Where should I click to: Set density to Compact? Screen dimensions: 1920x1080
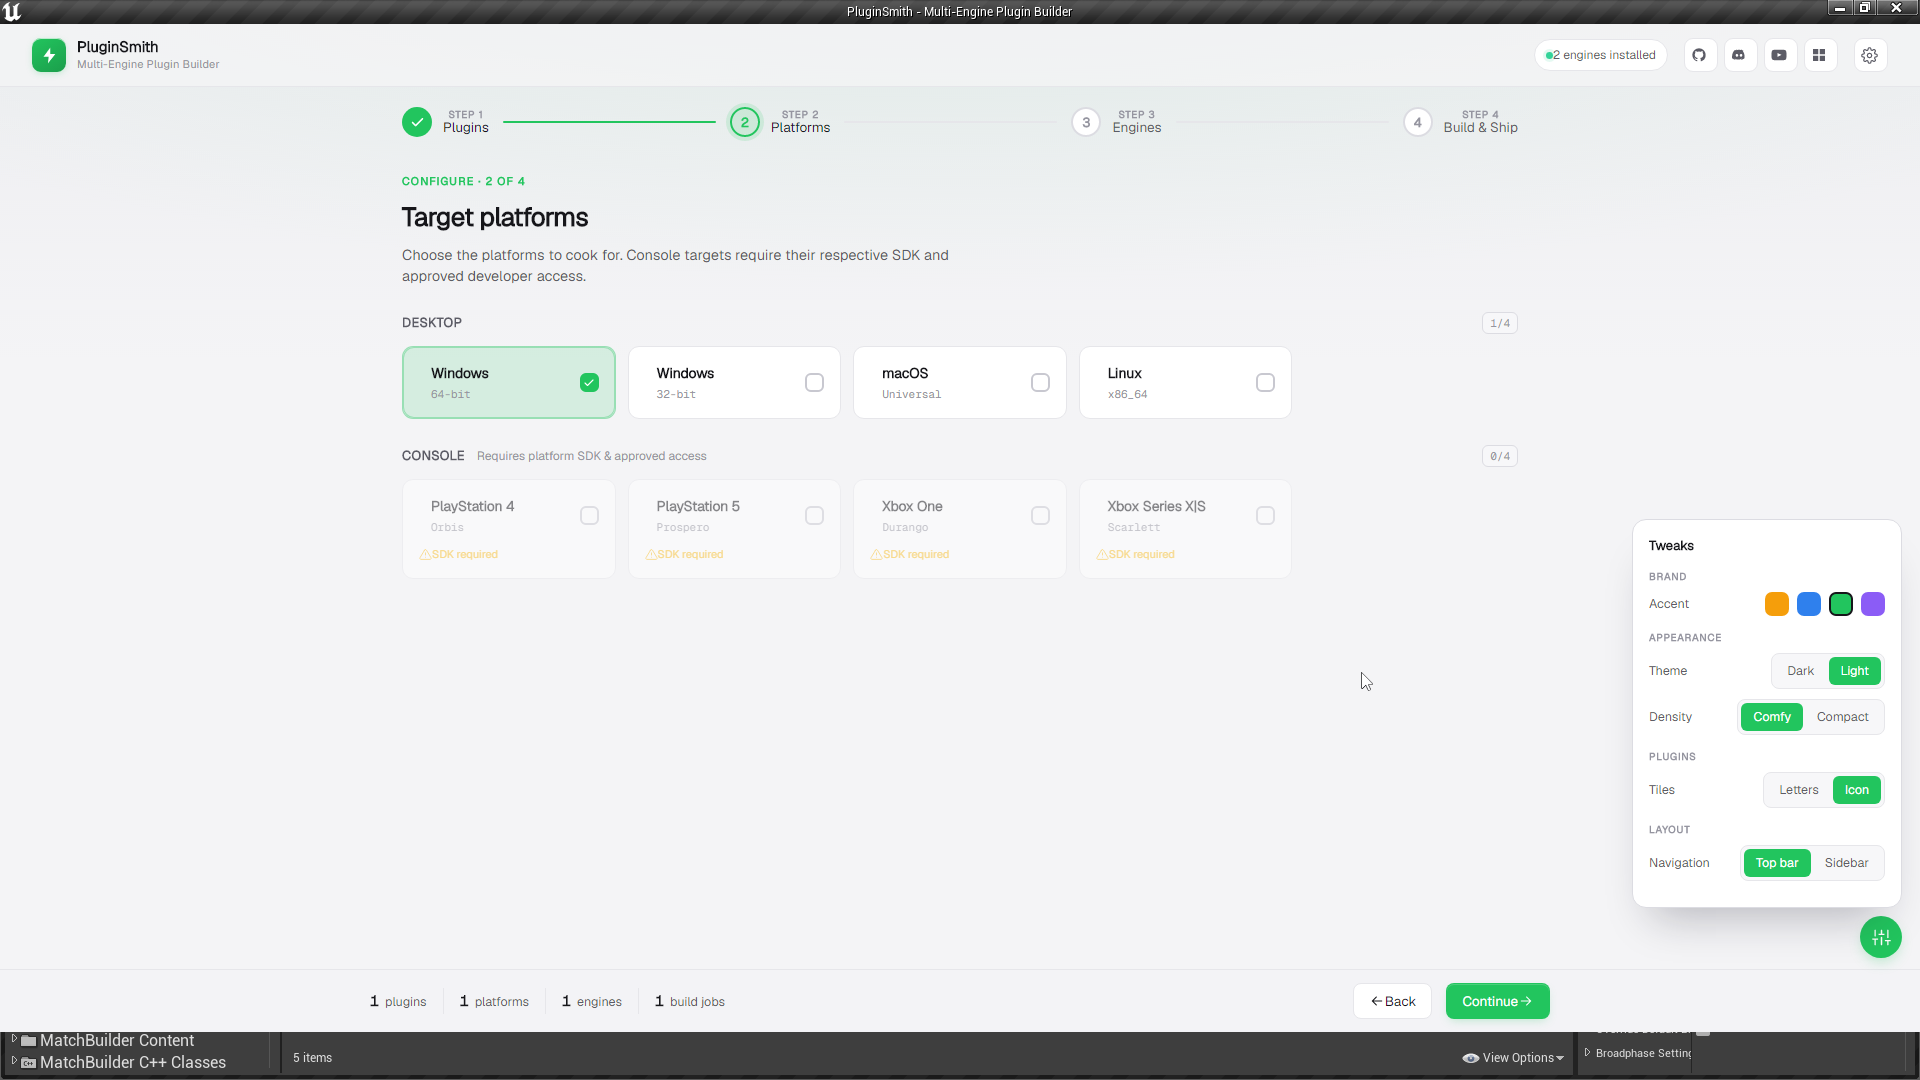coord(1842,717)
